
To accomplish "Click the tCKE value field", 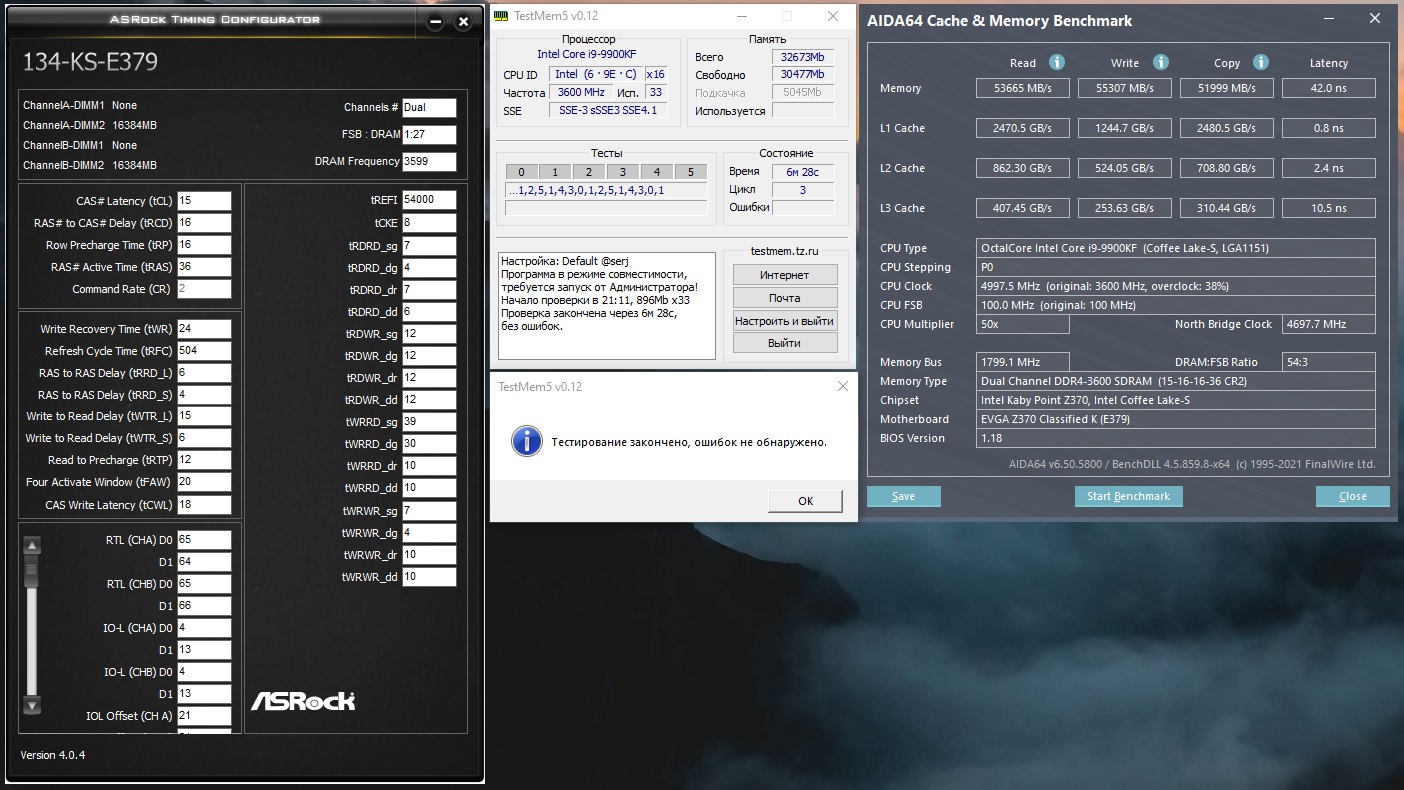I will pos(429,223).
